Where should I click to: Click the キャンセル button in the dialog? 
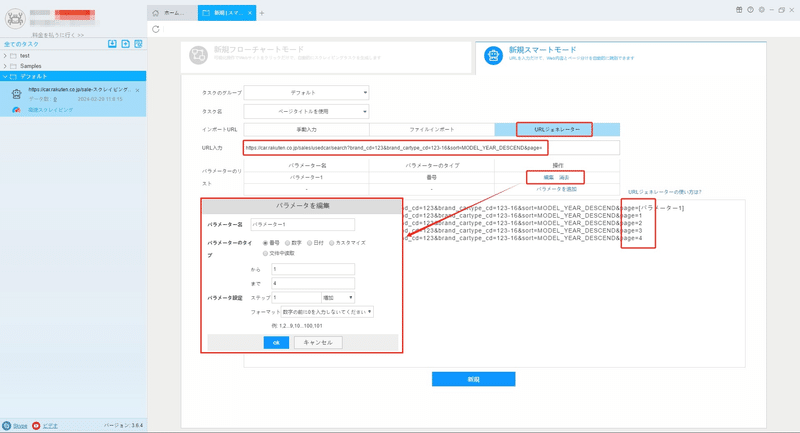coord(318,343)
